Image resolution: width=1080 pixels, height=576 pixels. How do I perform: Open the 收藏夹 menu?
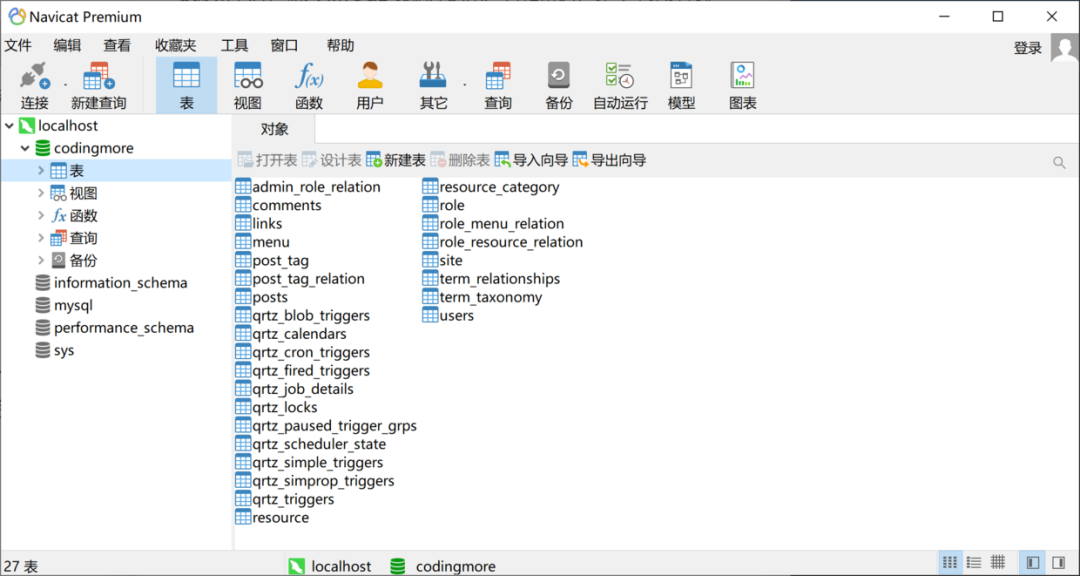coord(176,46)
